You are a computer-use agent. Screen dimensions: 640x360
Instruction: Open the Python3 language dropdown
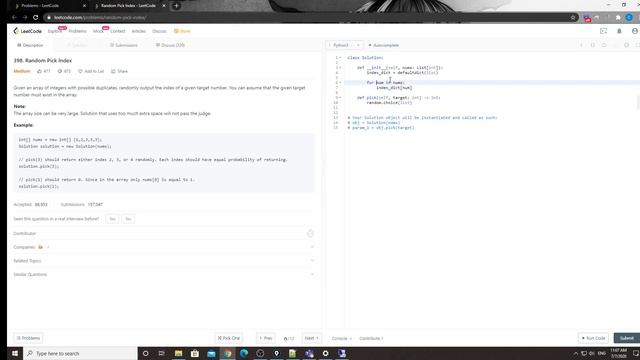[x=344, y=45]
